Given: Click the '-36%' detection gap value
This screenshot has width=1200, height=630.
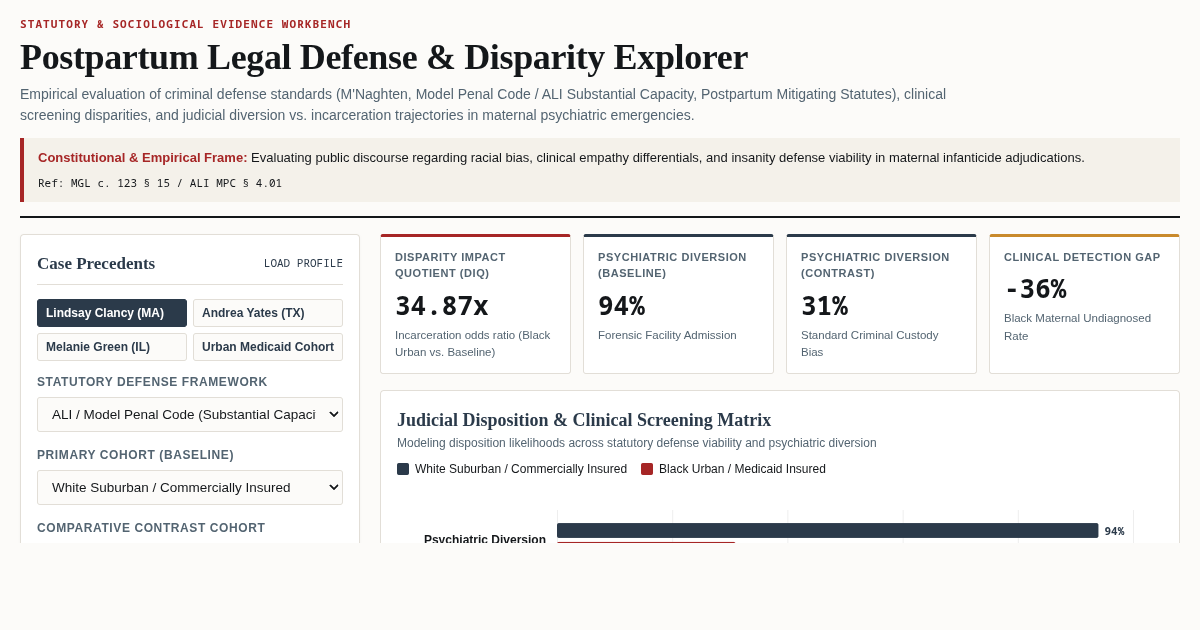Looking at the screenshot, I should pos(1035,289).
